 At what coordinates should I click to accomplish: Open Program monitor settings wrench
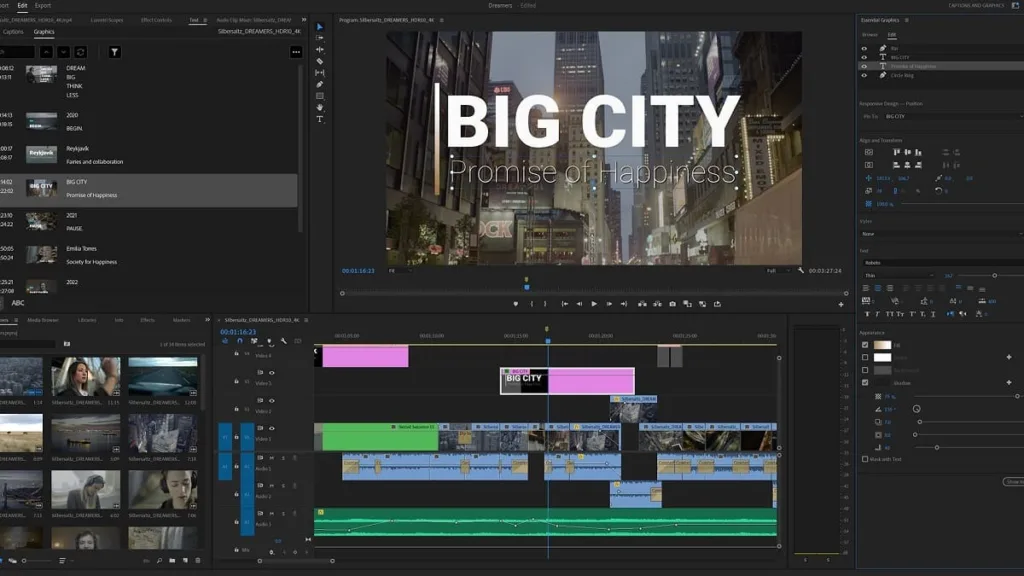(x=802, y=270)
